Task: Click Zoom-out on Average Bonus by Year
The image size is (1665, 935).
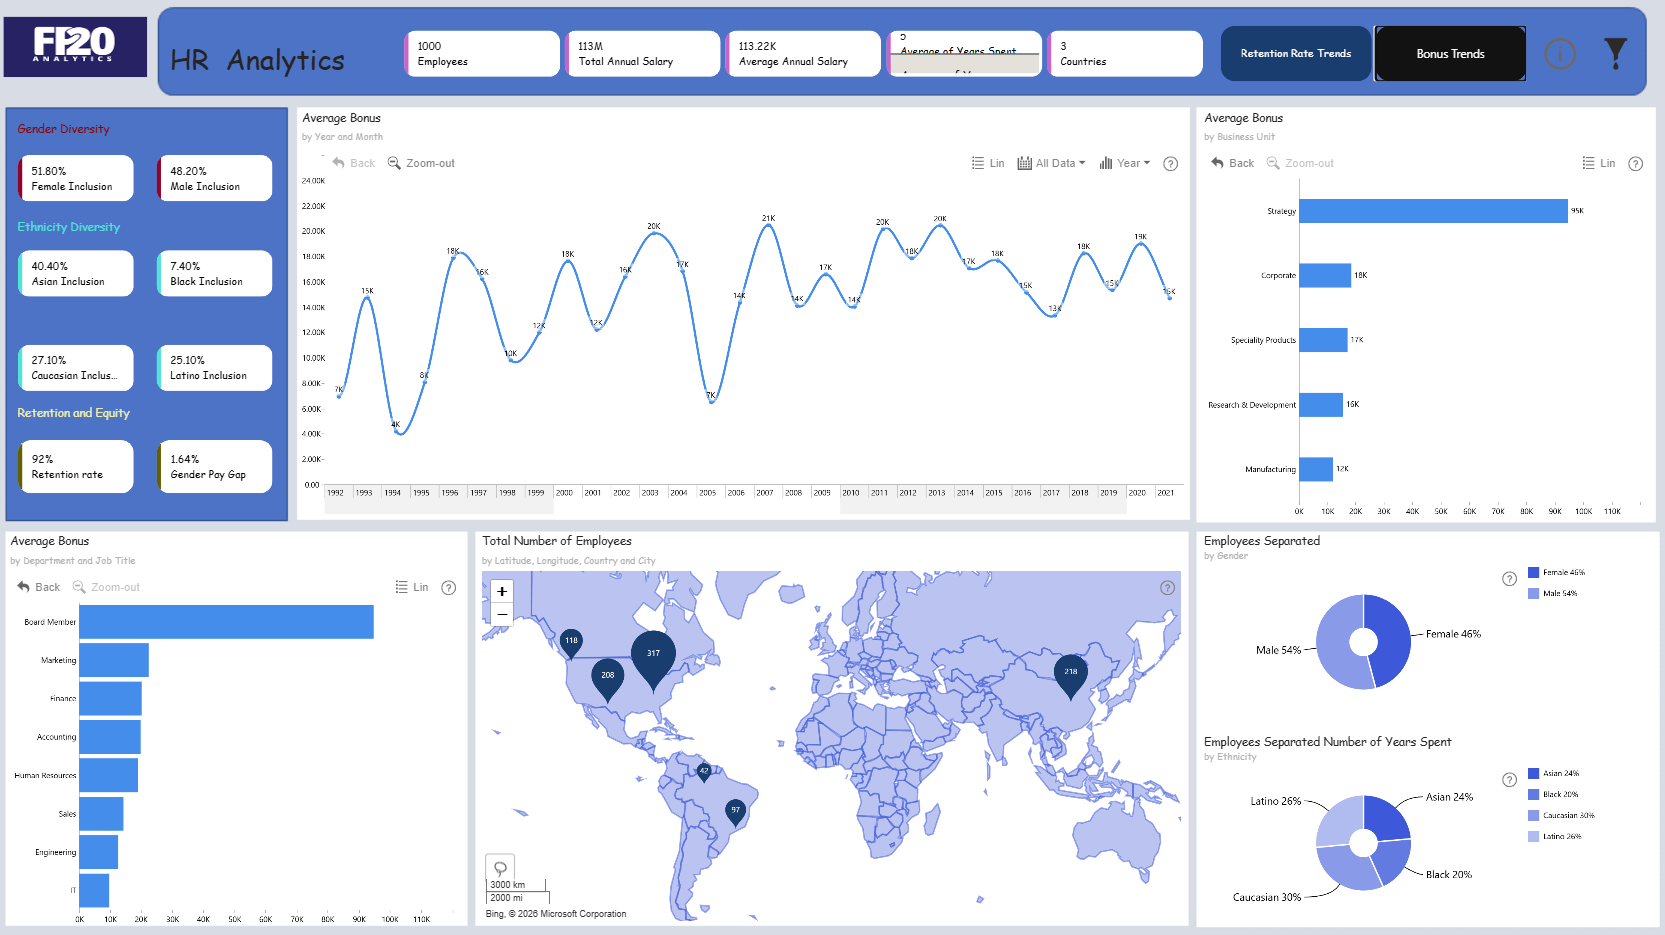Action: click(421, 163)
